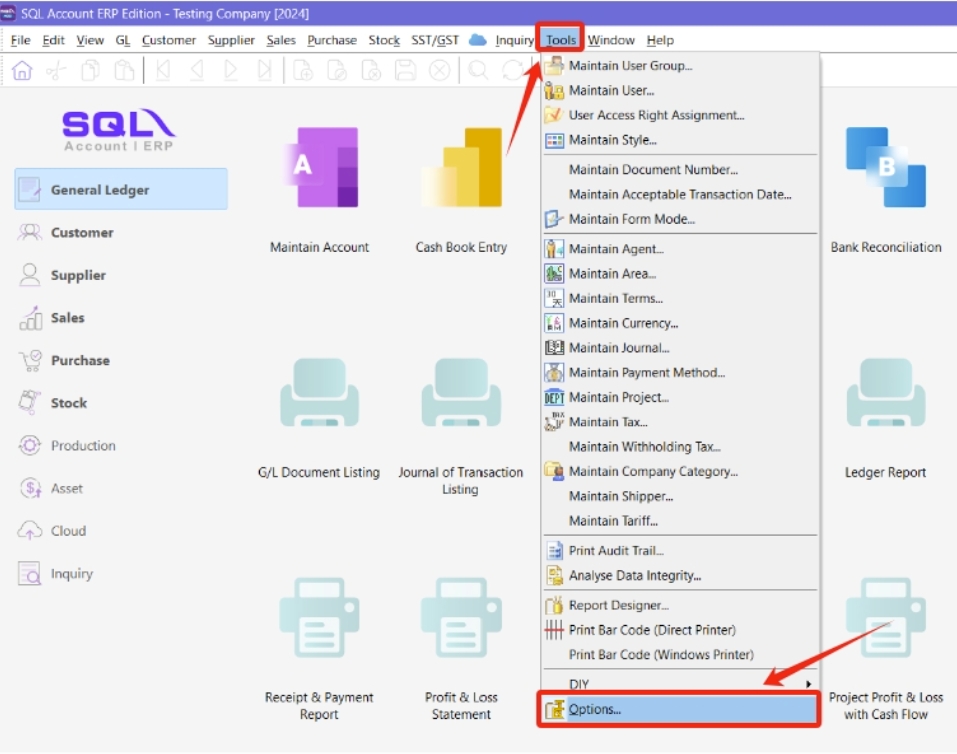957x754 pixels.
Task: Open the Maintain Account module icon
Action: click(x=319, y=168)
